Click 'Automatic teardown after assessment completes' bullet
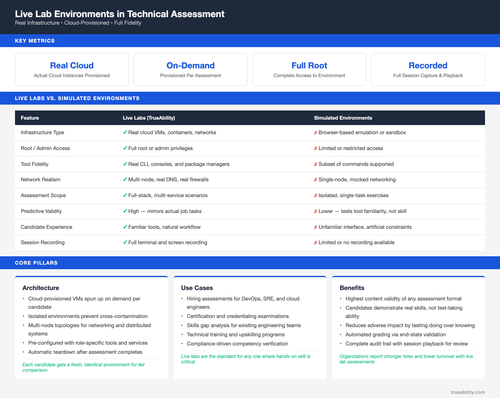The height and width of the screenshot is (398, 500). [85, 352]
